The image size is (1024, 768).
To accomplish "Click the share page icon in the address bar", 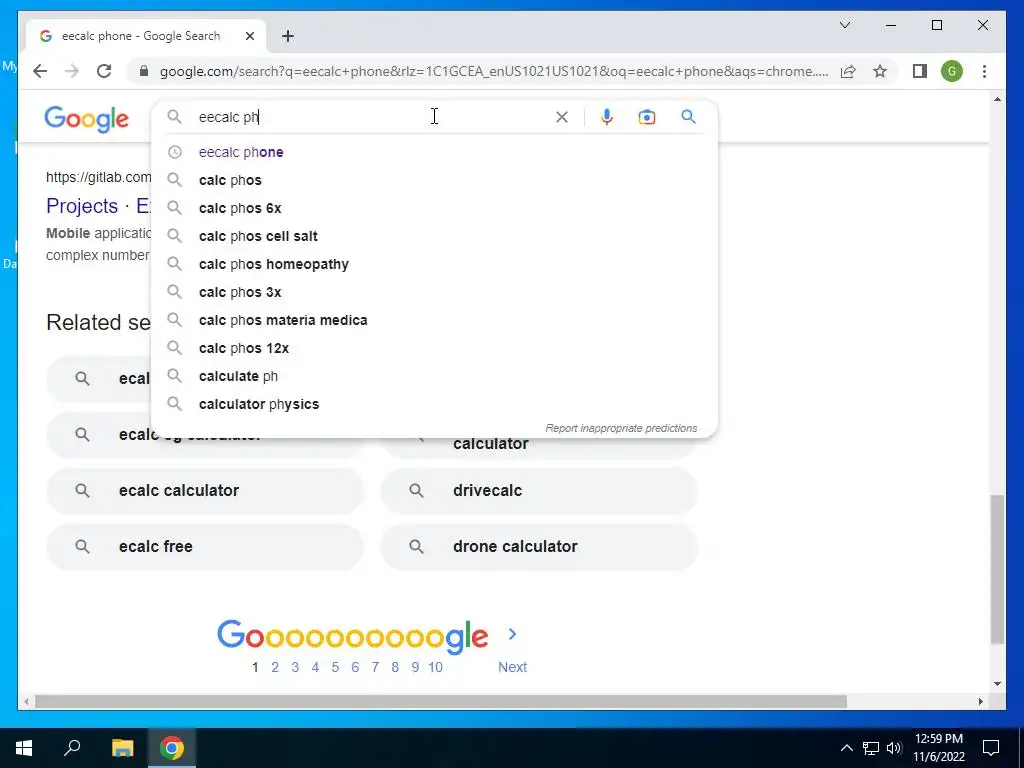I will [x=848, y=71].
